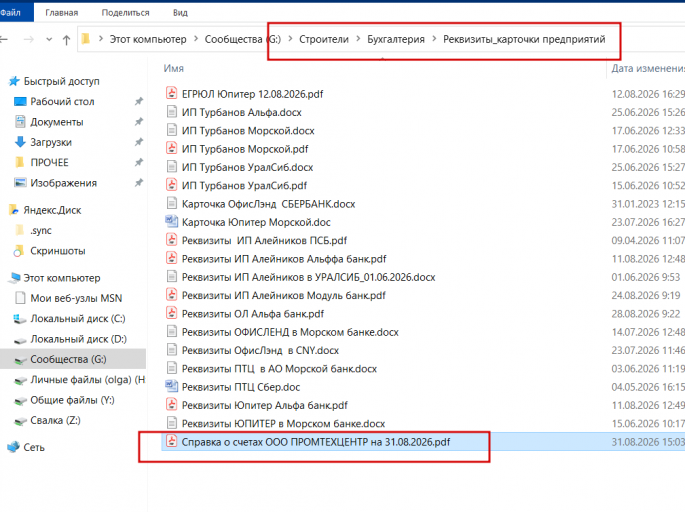
Task: Navigate to Бухгалтерия breadcrumb
Action: pyautogui.click(x=396, y=39)
